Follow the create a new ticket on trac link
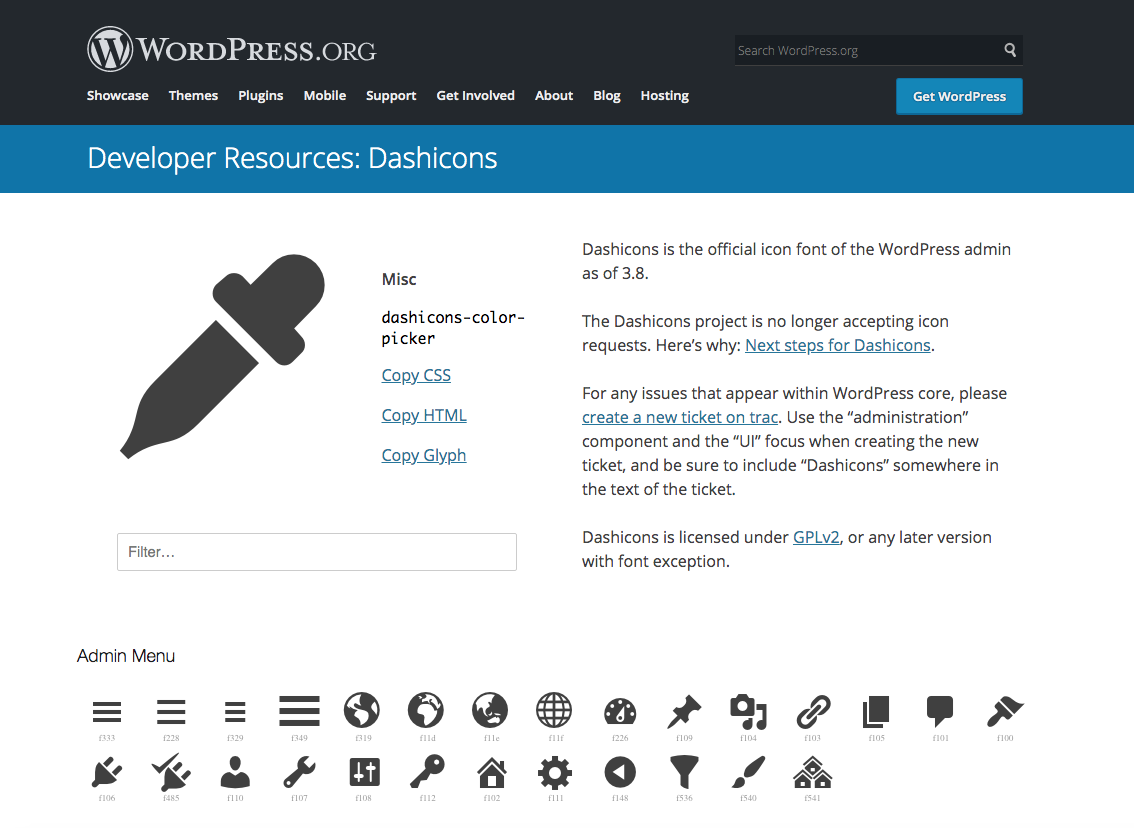1134x828 pixels. pos(680,417)
